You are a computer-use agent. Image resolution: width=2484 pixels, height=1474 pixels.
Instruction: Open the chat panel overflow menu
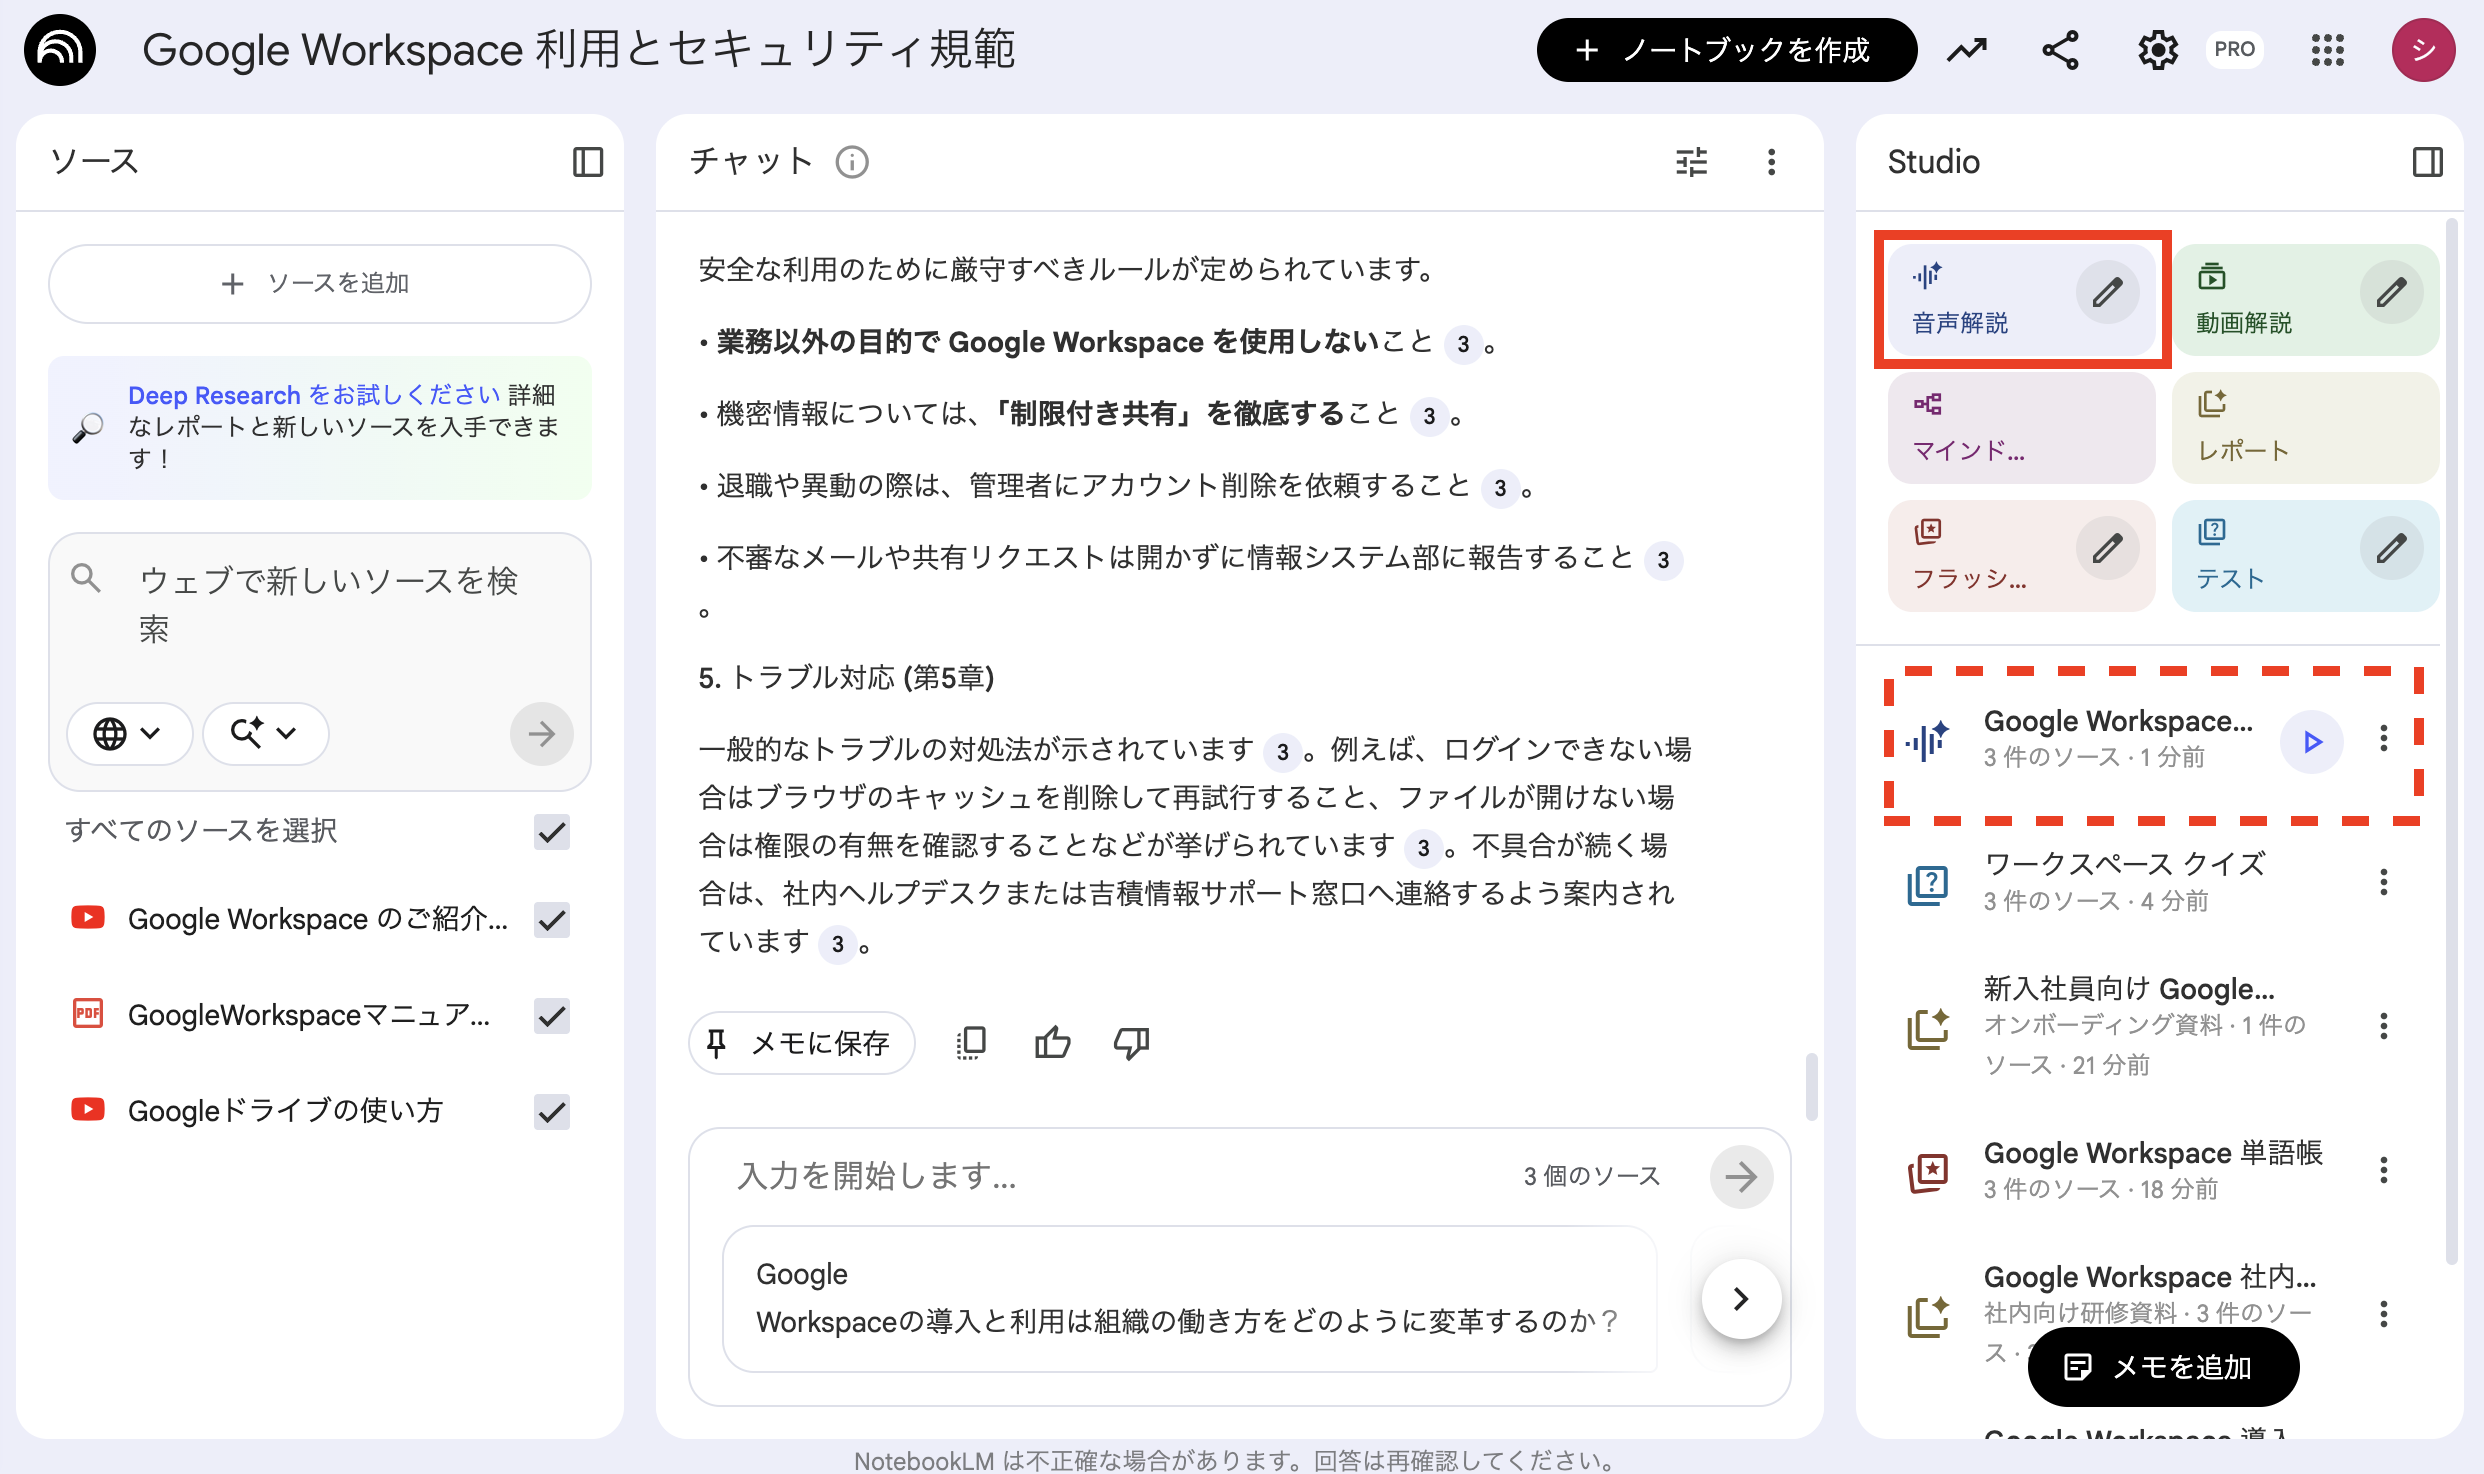[x=1770, y=162]
